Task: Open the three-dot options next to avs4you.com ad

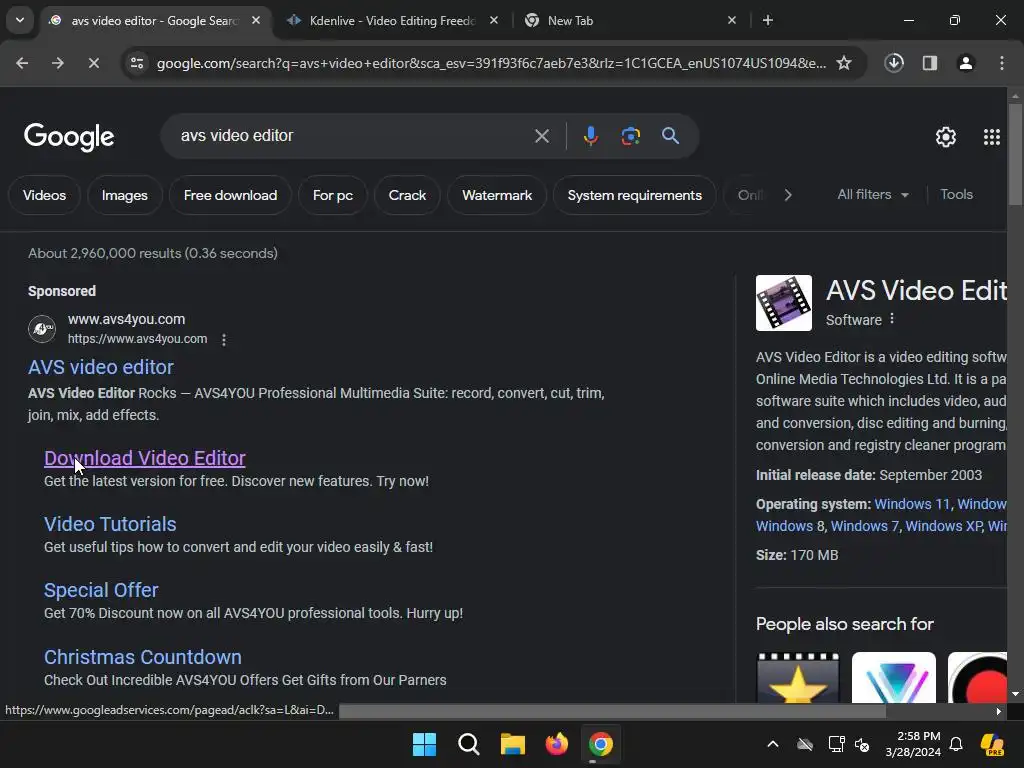Action: (x=224, y=340)
